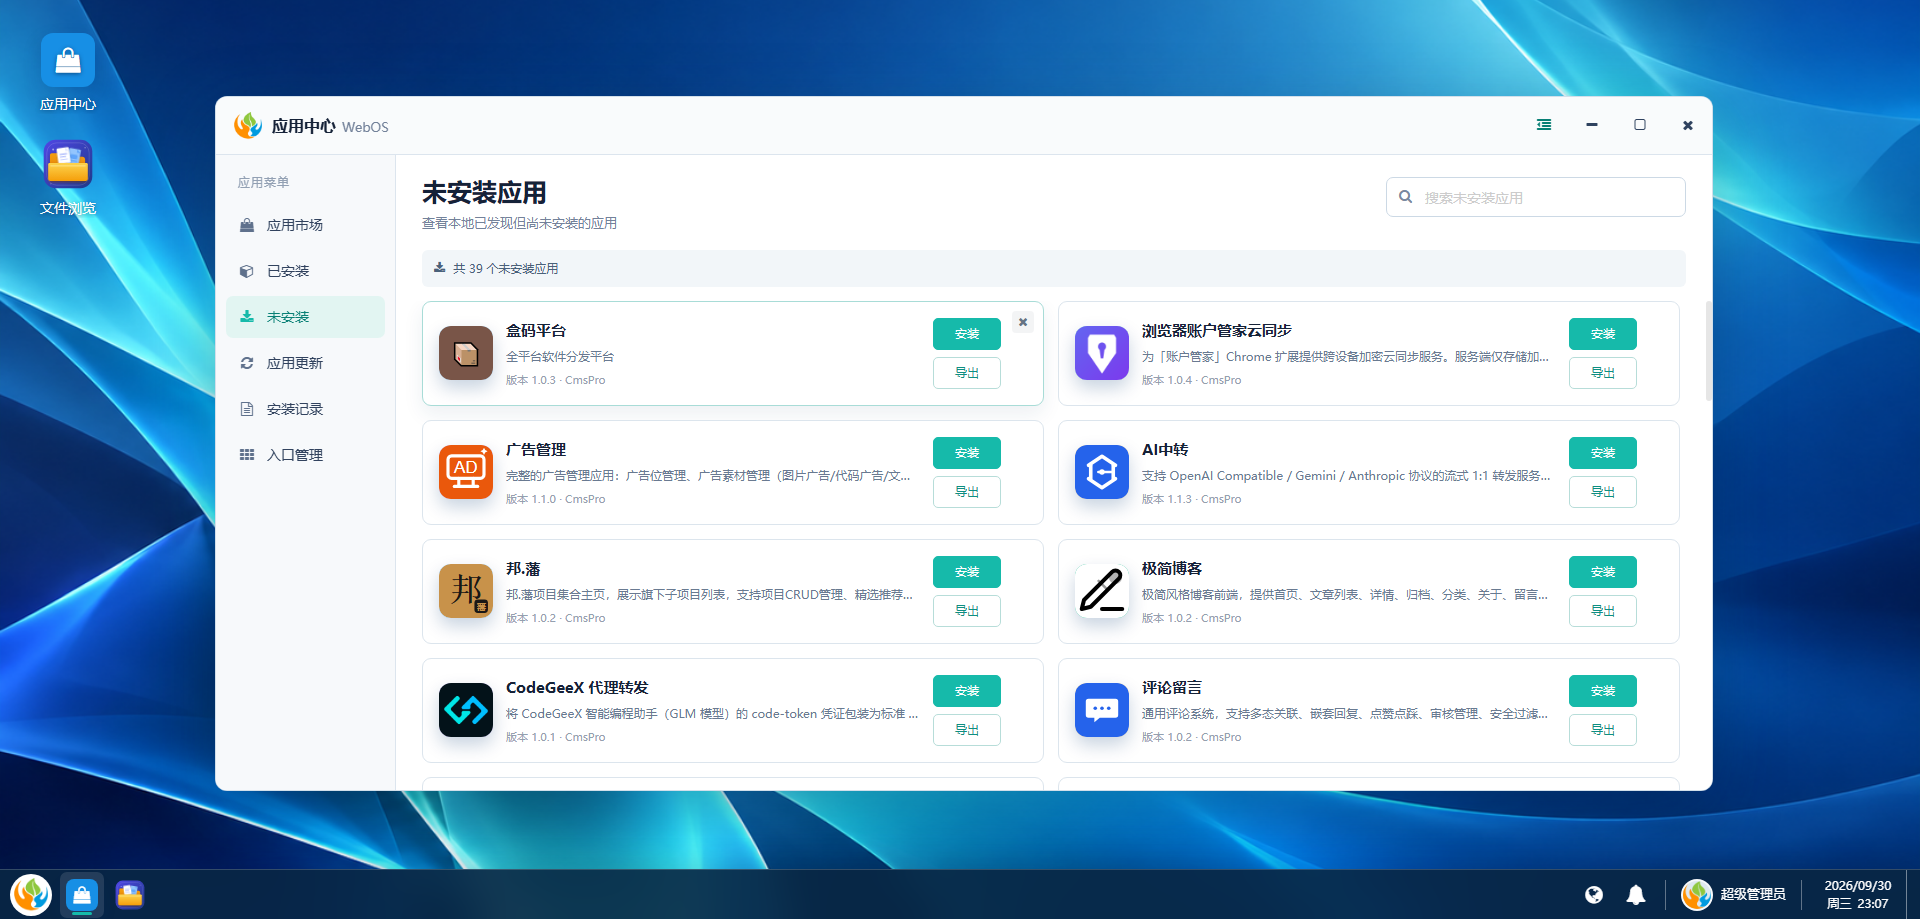Click the 共 39 个未安装应用 summary text
This screenshot has width=1920, height=919.
point(505,268)
